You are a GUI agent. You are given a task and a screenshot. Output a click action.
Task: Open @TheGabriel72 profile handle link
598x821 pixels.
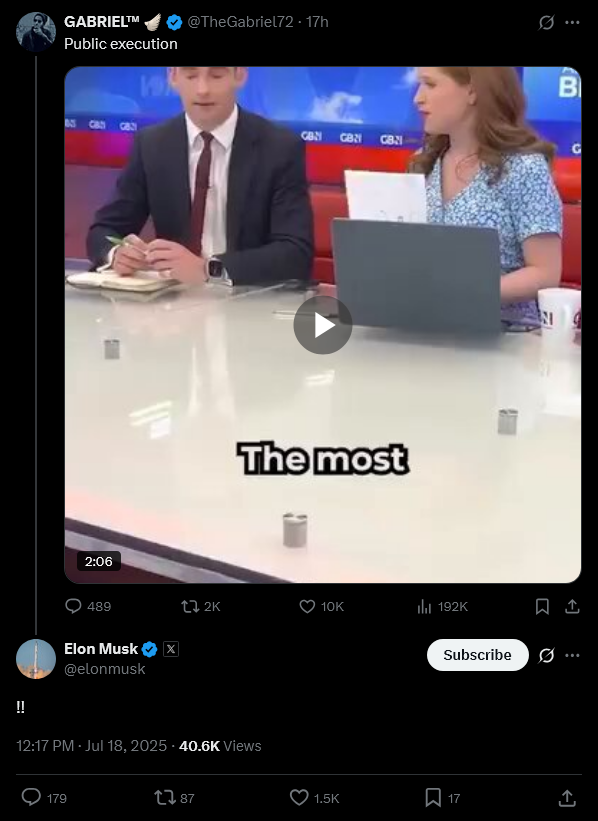(x=240, y=22)
